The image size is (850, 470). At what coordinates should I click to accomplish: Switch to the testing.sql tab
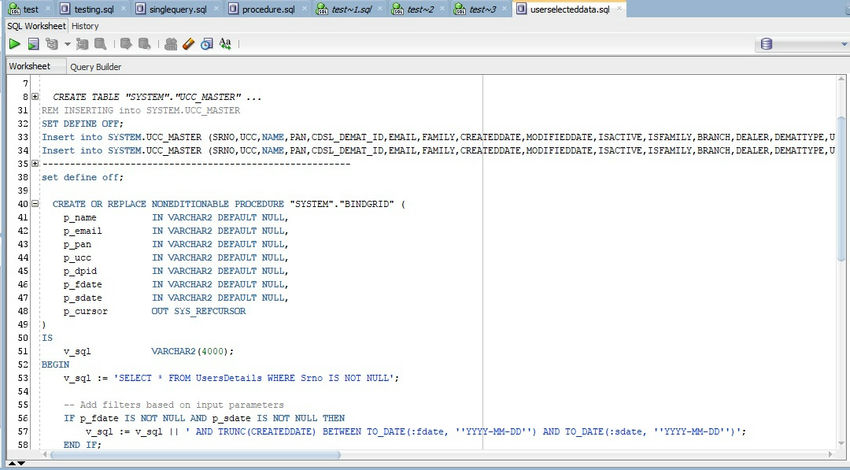point(88,9)
